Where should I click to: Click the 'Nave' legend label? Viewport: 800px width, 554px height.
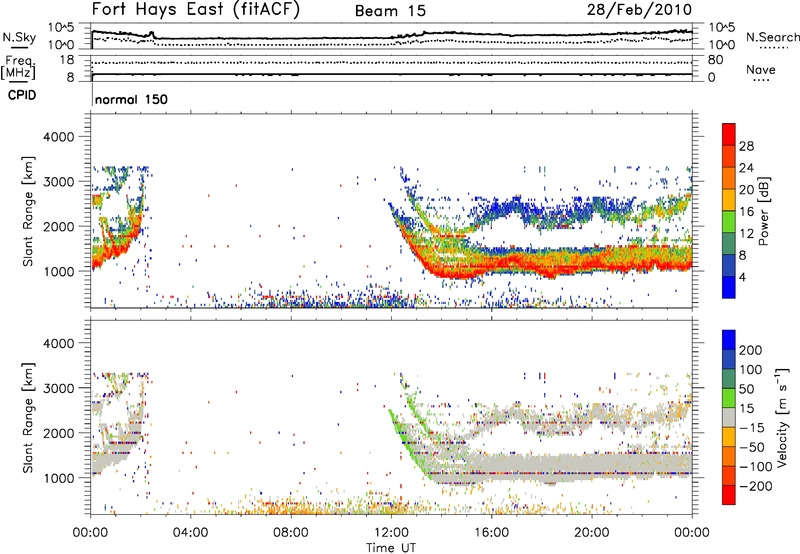tap(761, 69)
